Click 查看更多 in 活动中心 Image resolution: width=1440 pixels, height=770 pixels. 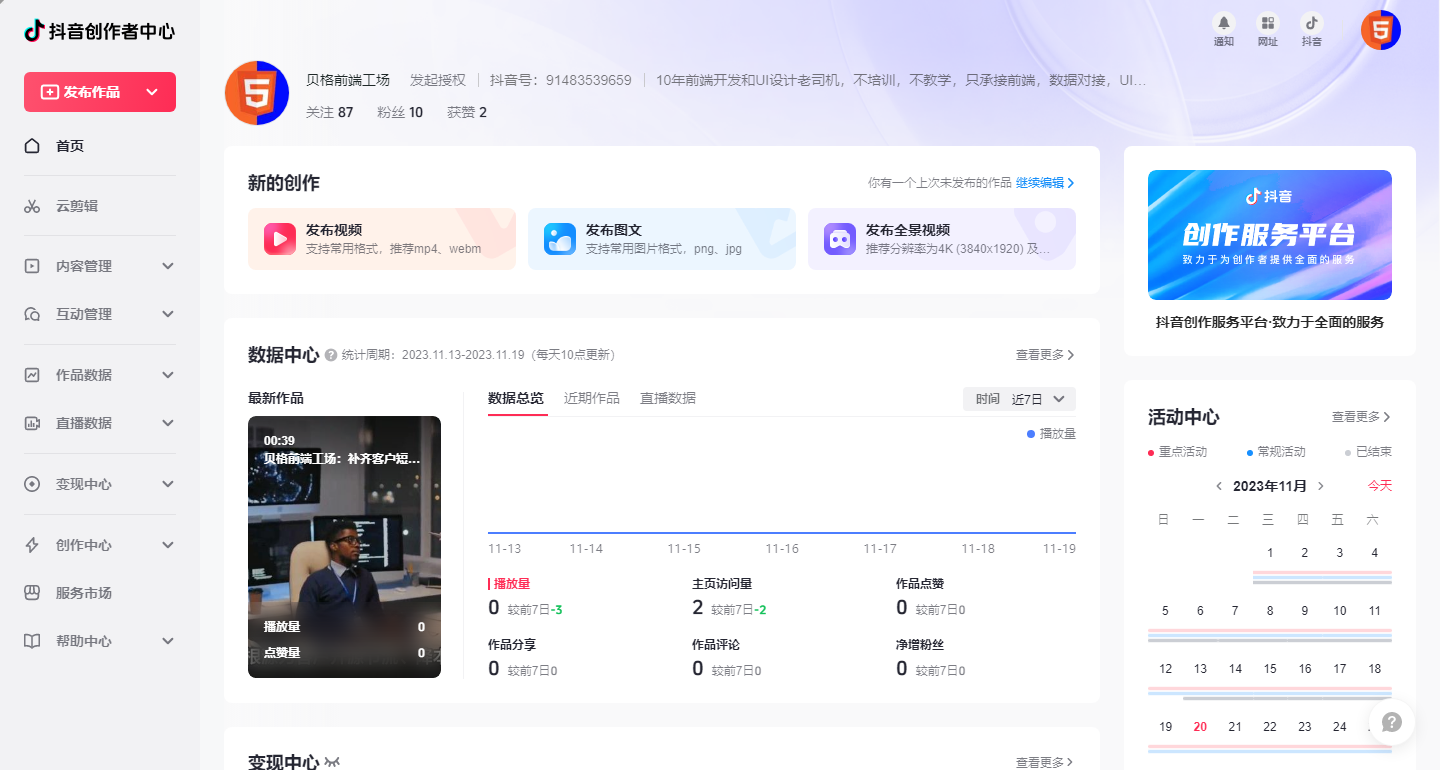(x=1361, y=417)
